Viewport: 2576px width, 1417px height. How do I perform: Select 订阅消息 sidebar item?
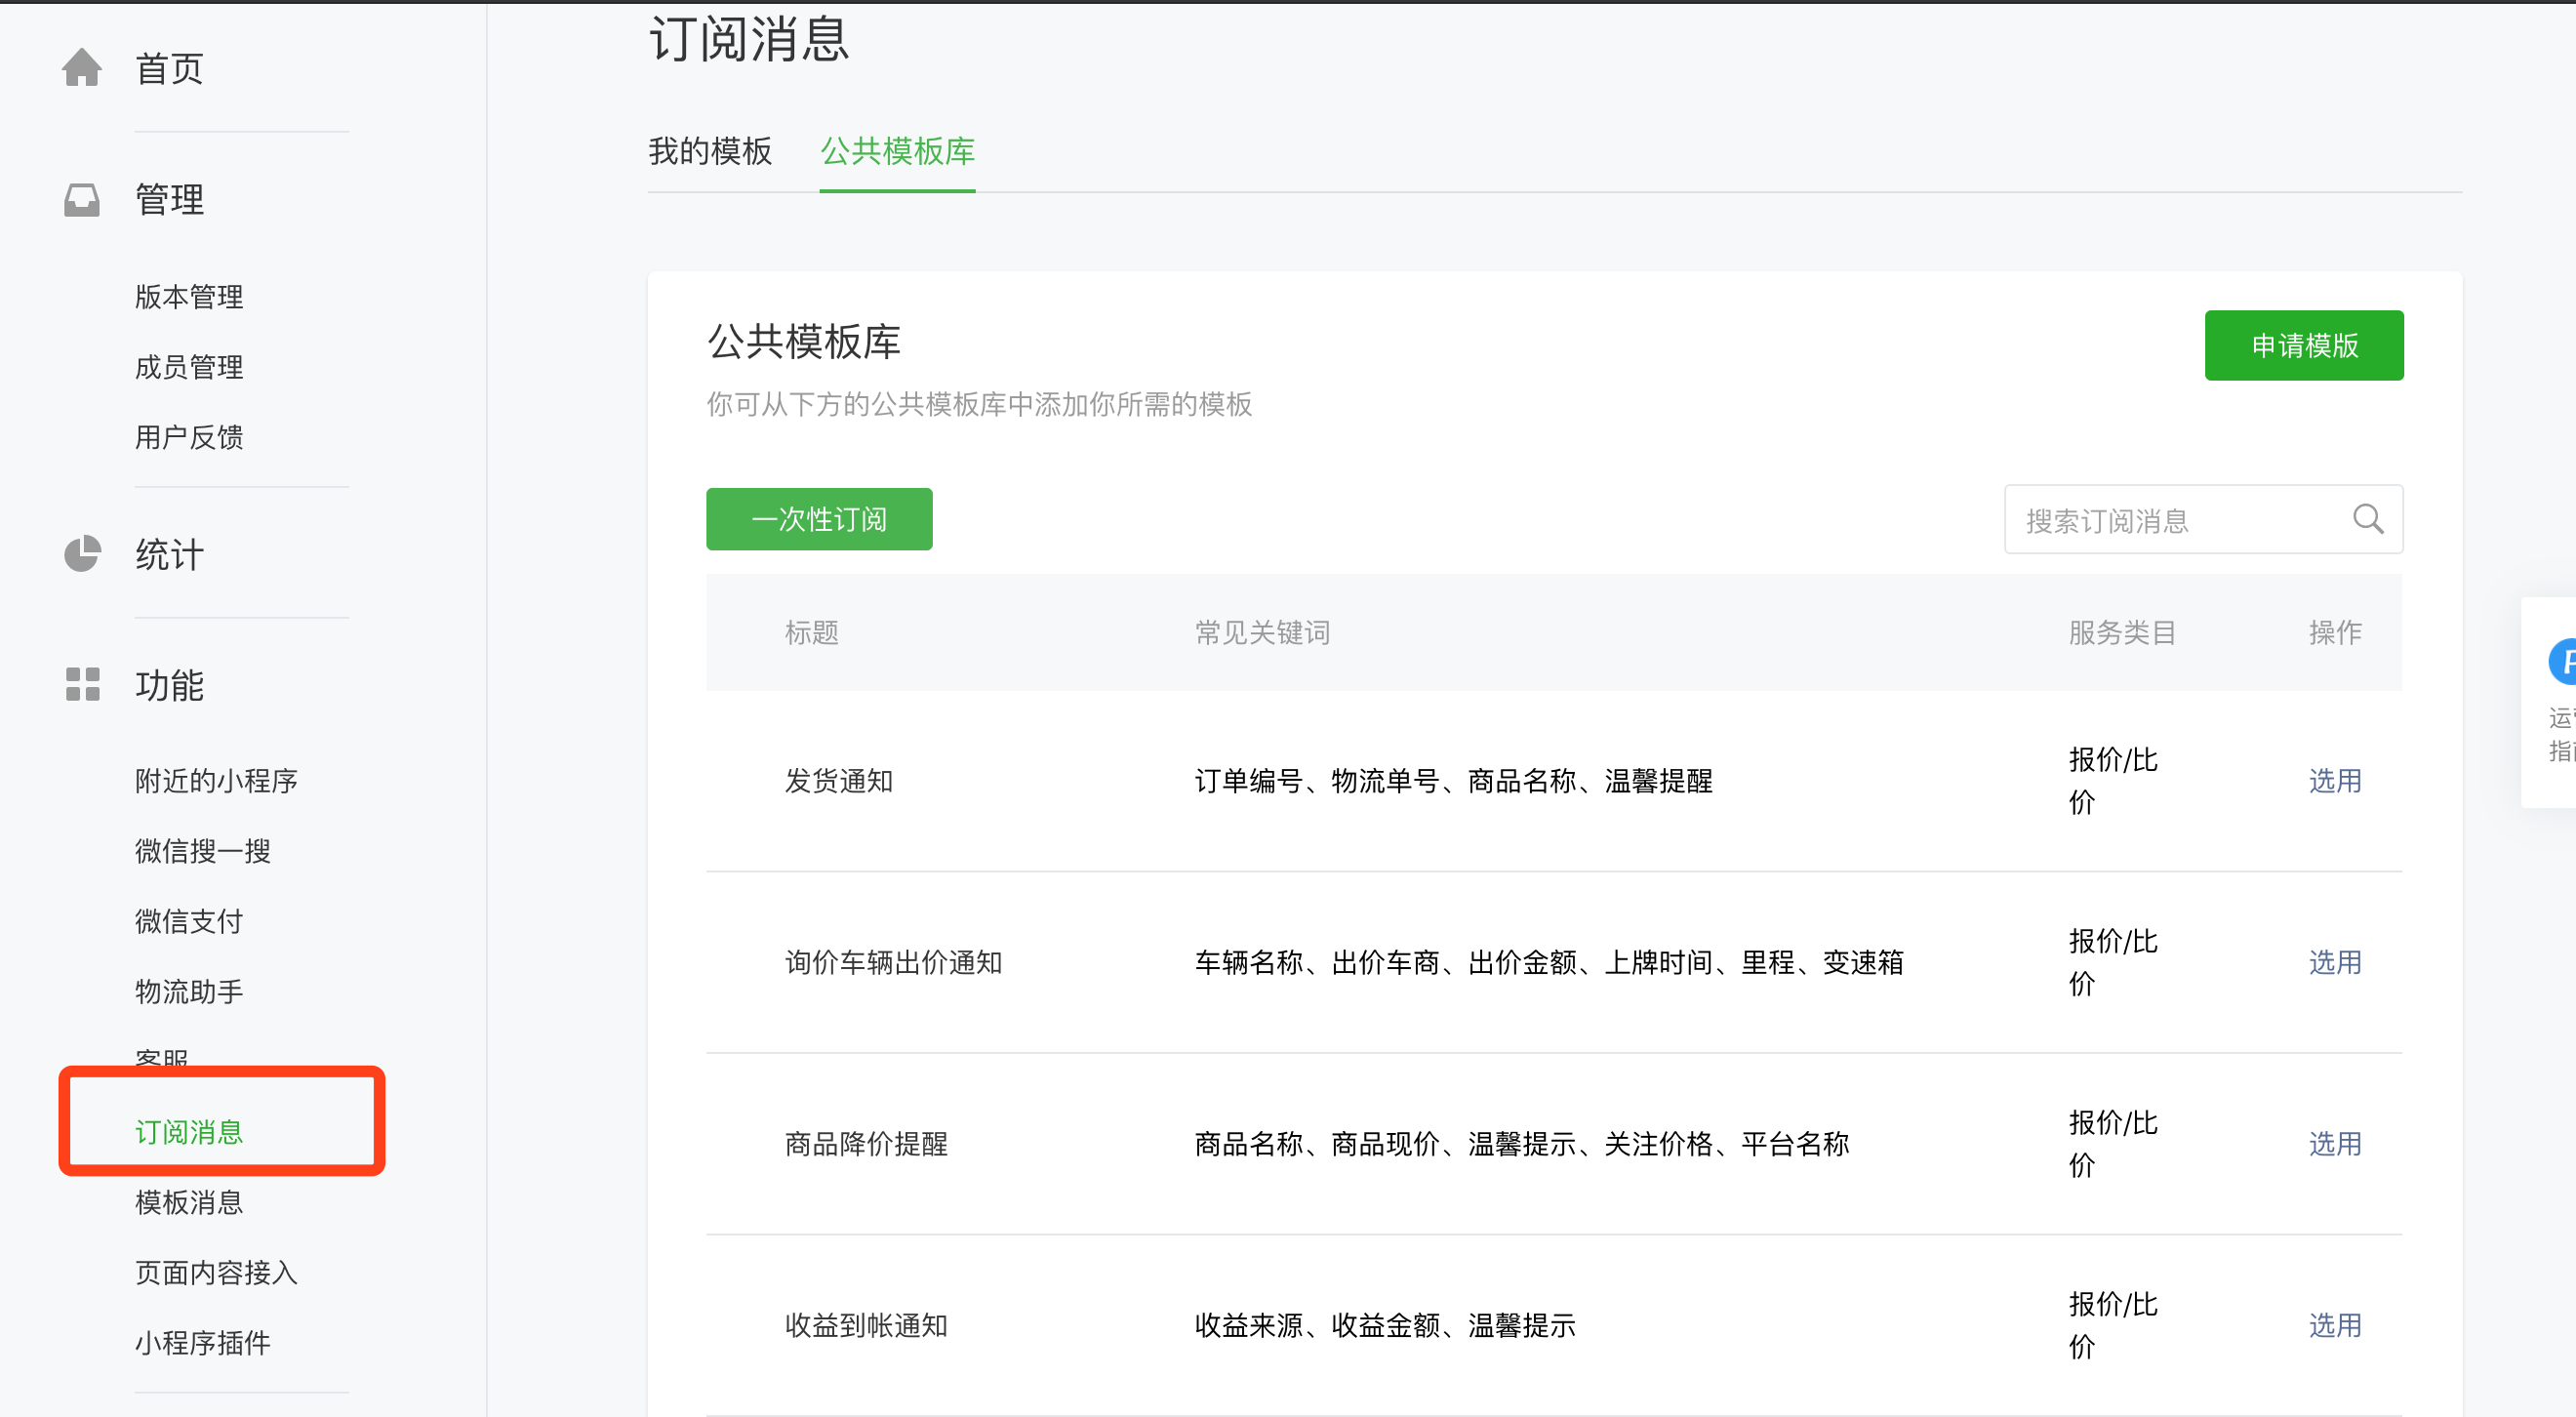pos(189,1132)
